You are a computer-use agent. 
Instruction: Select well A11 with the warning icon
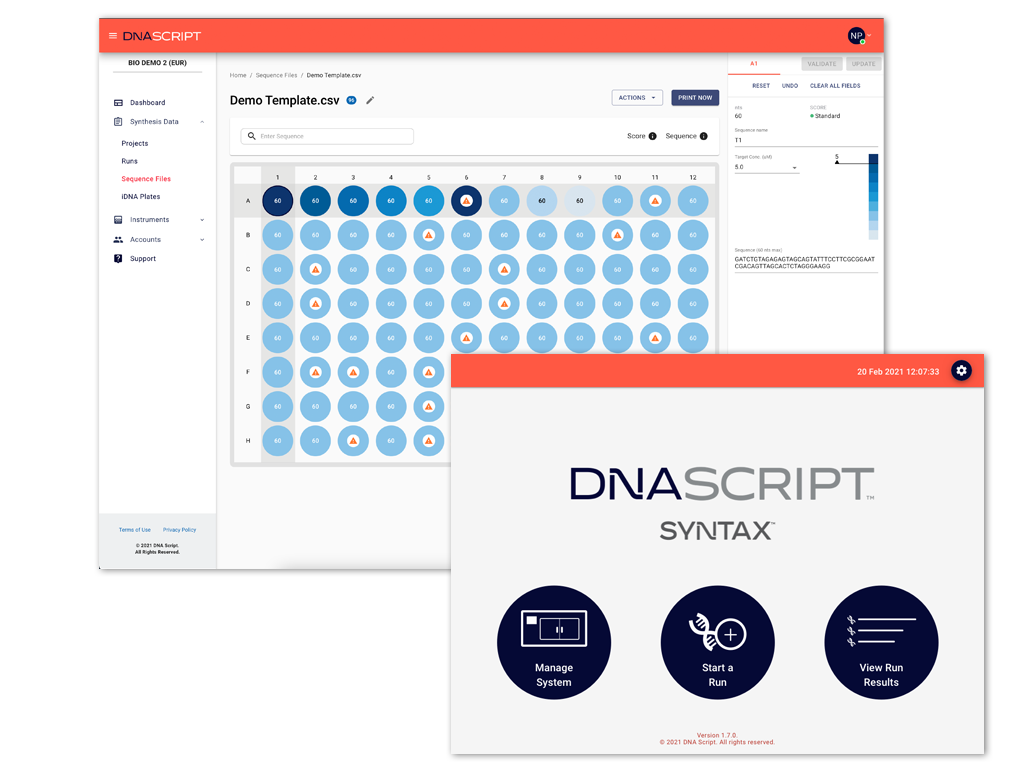655,200
